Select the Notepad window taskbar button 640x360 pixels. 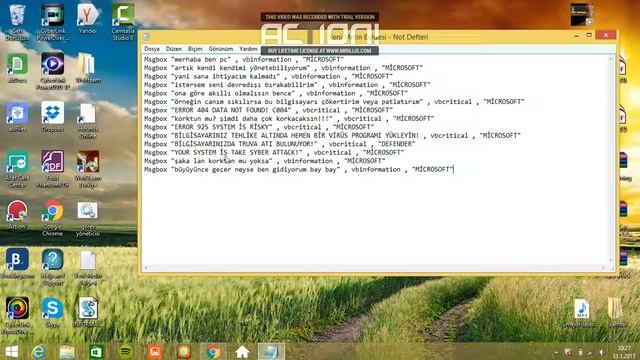pyautogui.click(x=271, y=352)
